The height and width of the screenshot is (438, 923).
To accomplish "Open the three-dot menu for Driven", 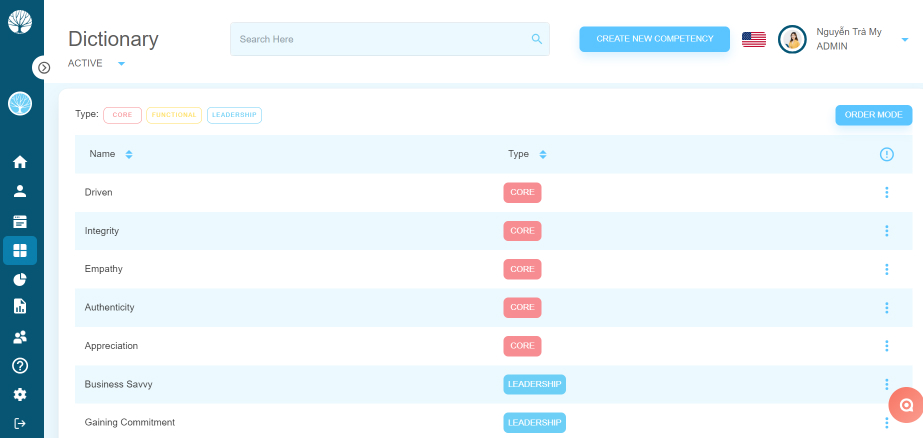I will pyautogui.click(x=887, y=193).
